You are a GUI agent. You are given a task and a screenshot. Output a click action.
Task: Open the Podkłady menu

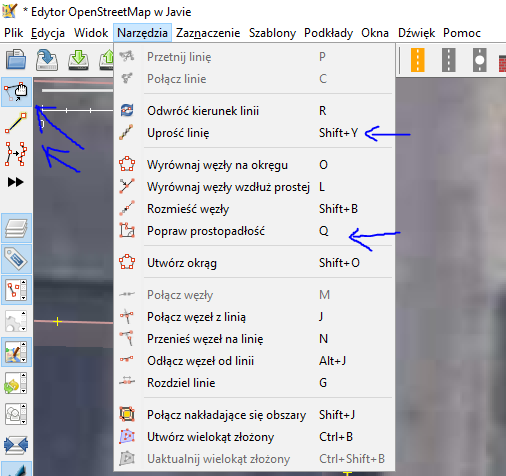[328, 33]
